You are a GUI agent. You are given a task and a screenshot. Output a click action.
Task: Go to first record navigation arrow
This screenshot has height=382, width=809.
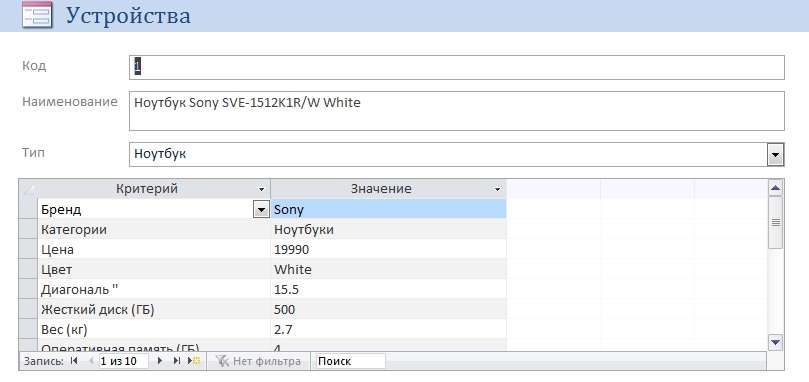[73, 361]
